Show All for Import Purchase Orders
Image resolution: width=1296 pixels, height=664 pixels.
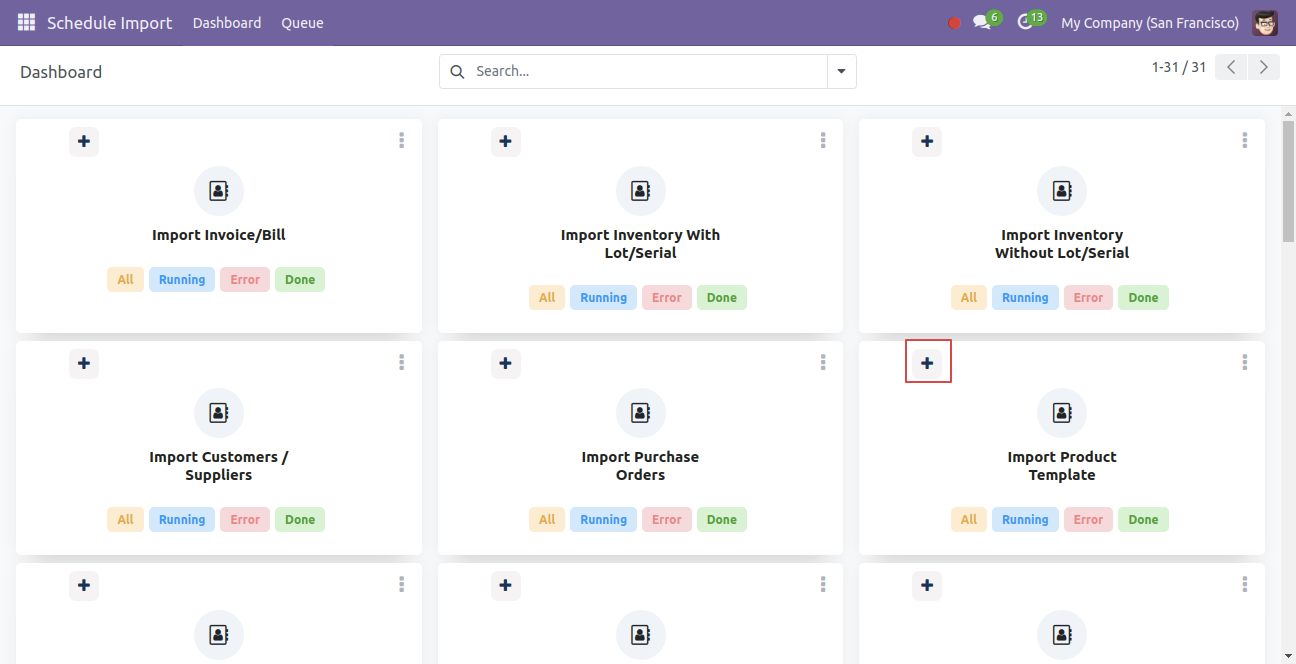click(x=547, y=520)
